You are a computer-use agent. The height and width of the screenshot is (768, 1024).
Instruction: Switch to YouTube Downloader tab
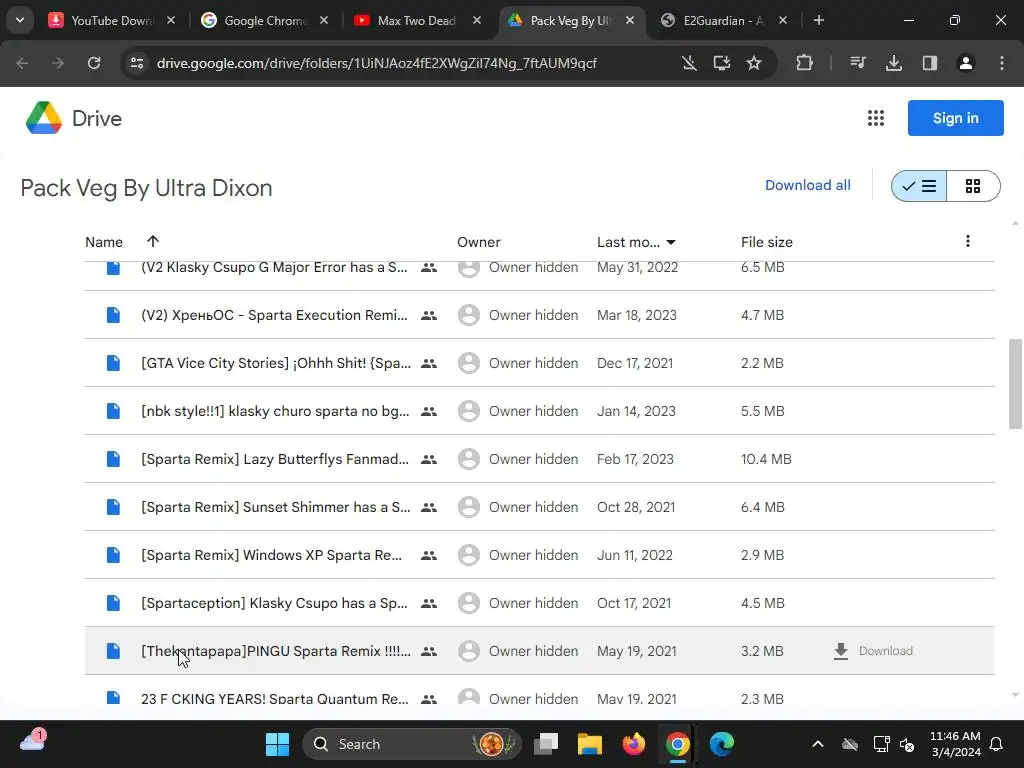pos(112,20)
